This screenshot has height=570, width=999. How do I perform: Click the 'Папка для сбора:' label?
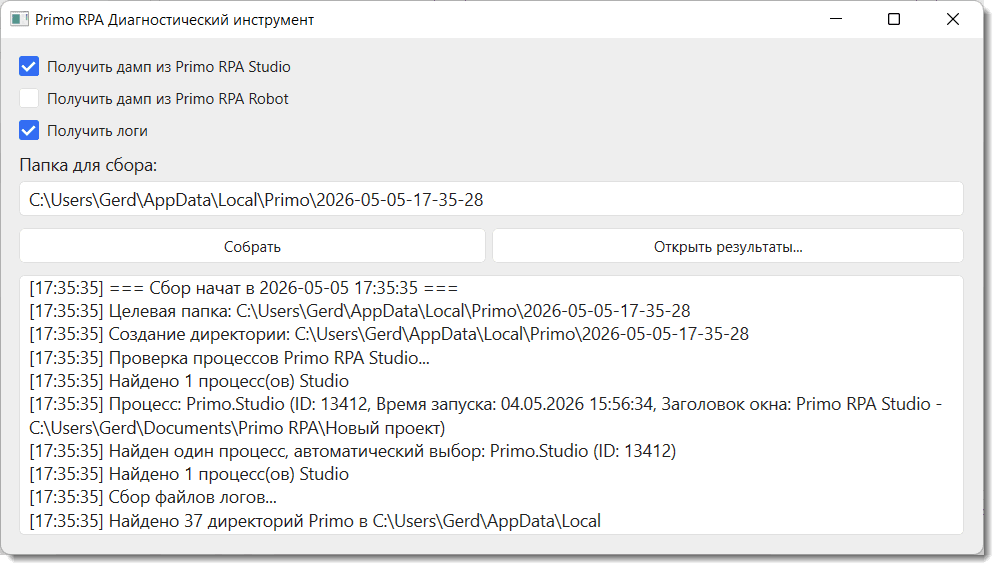pyautogui.click(x=89, y=165)
